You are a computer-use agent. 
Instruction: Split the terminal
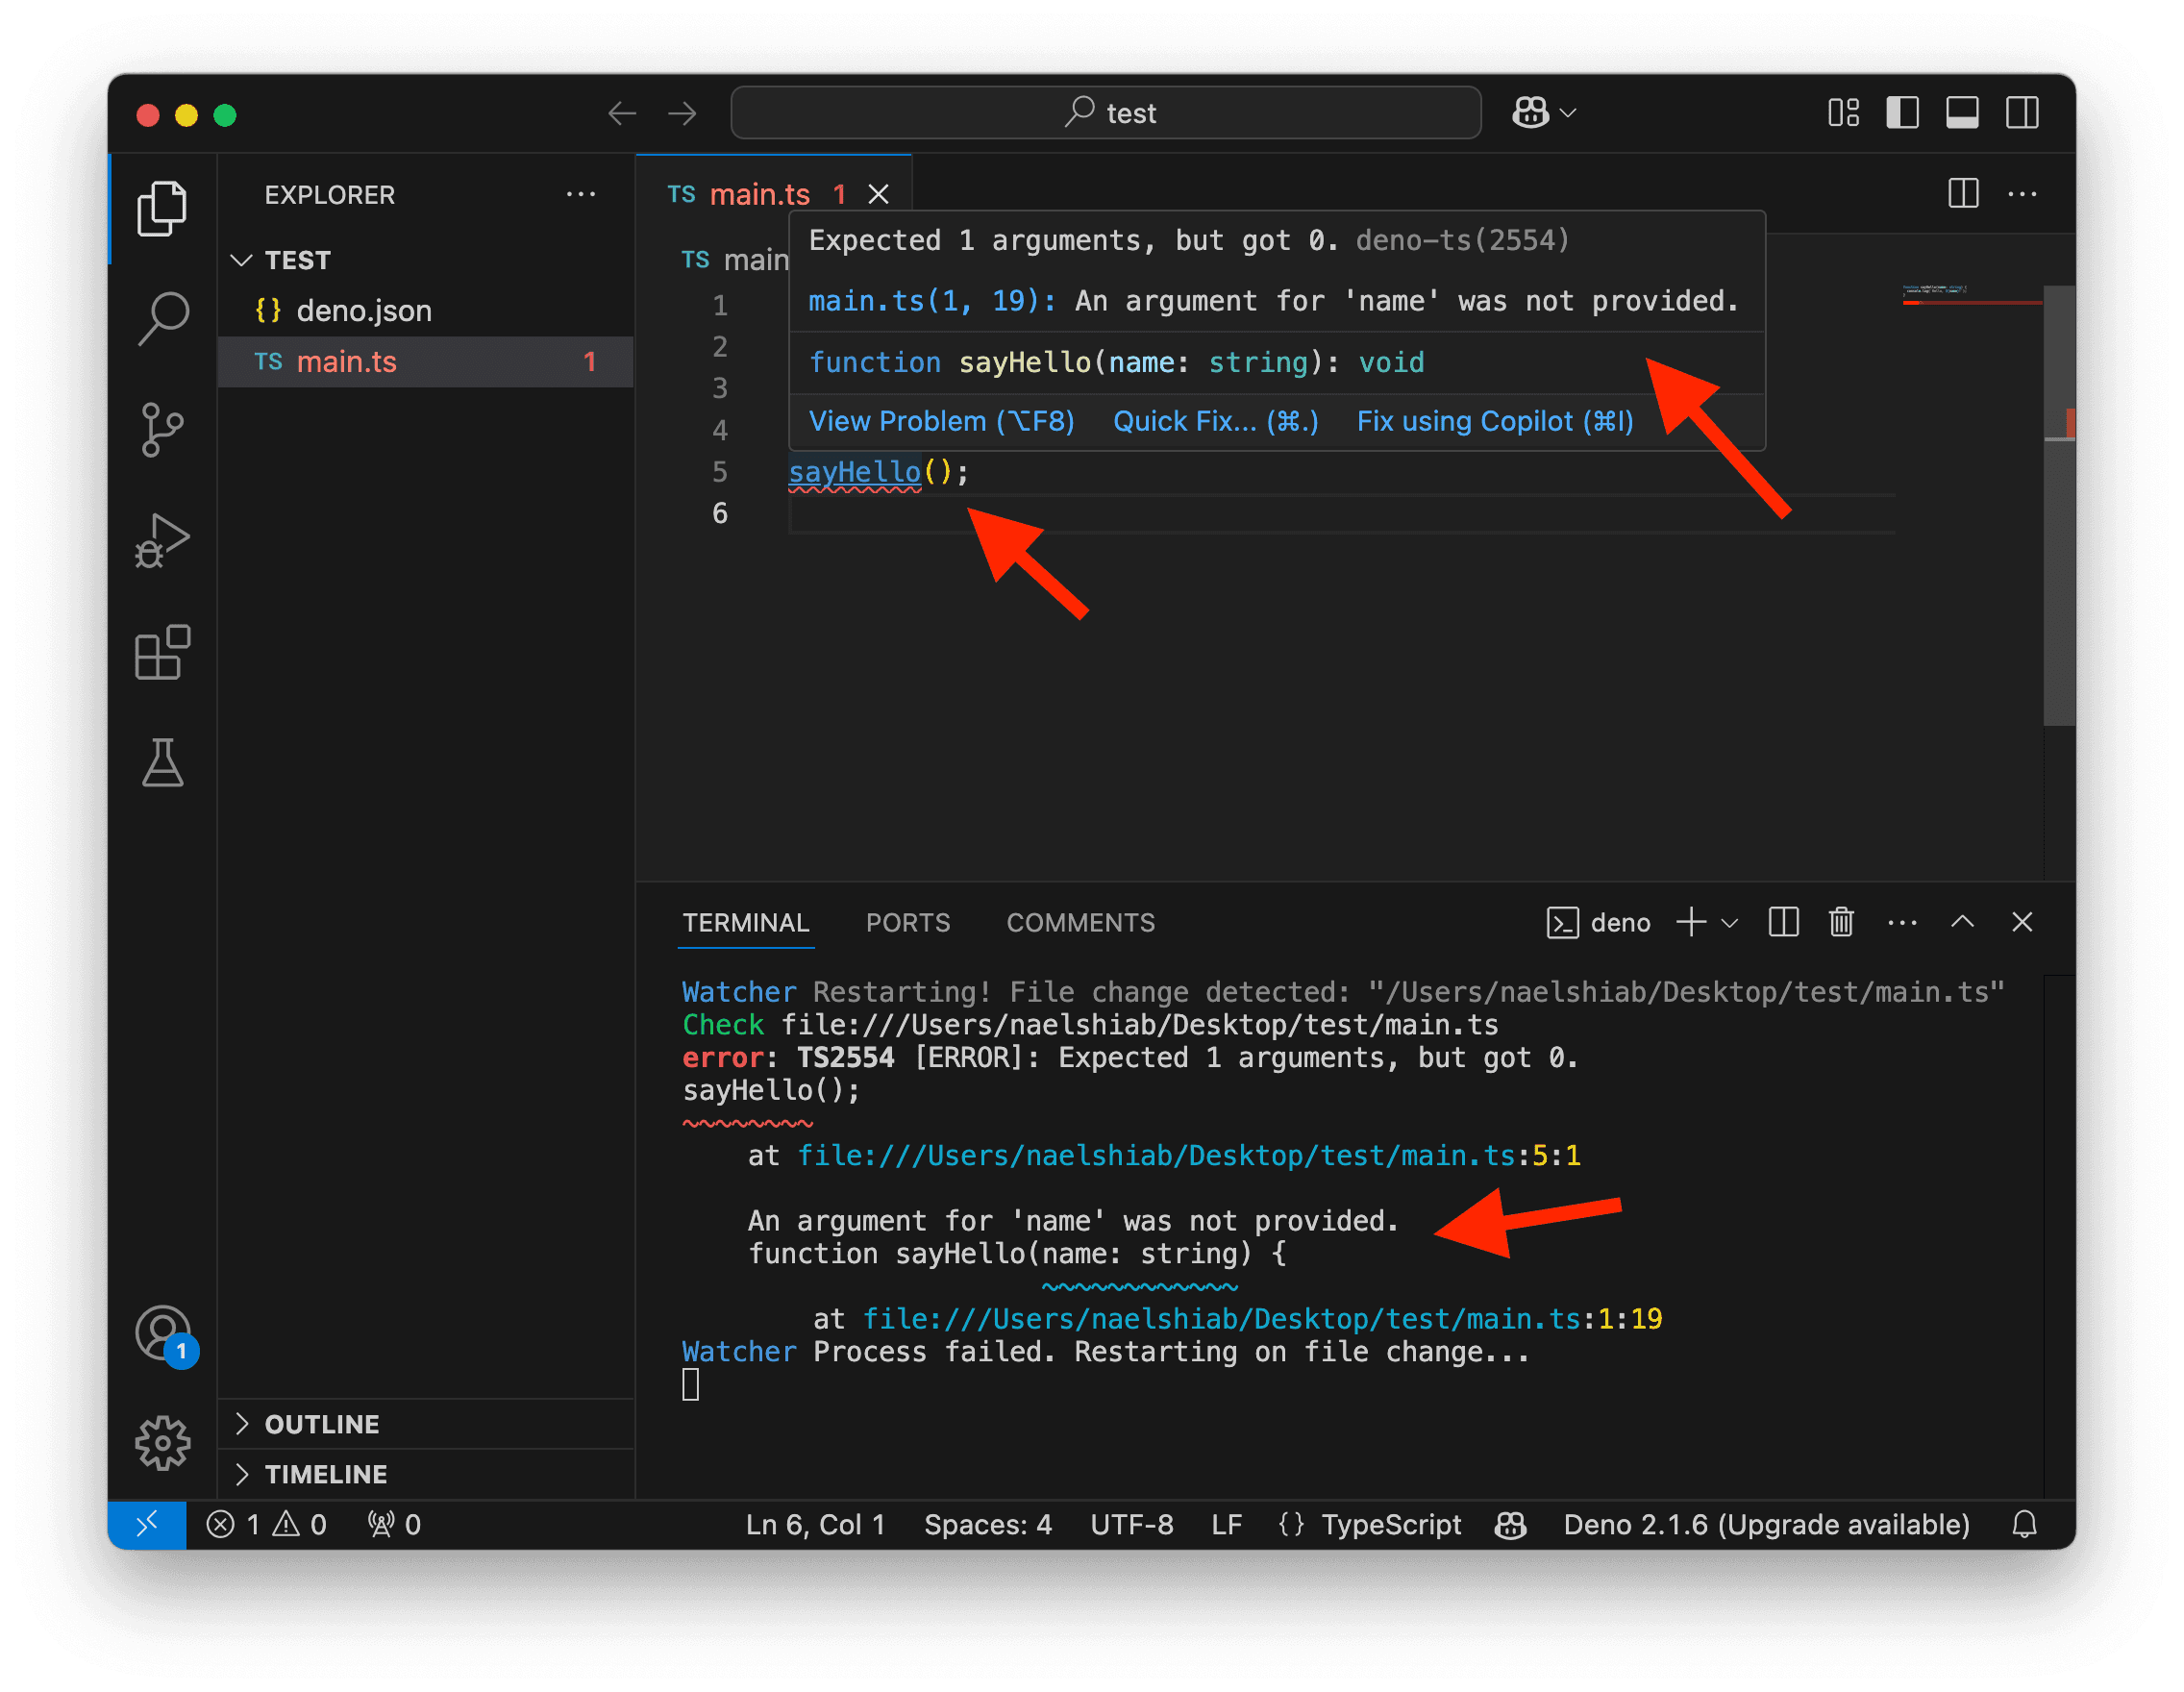[1783, 921]
